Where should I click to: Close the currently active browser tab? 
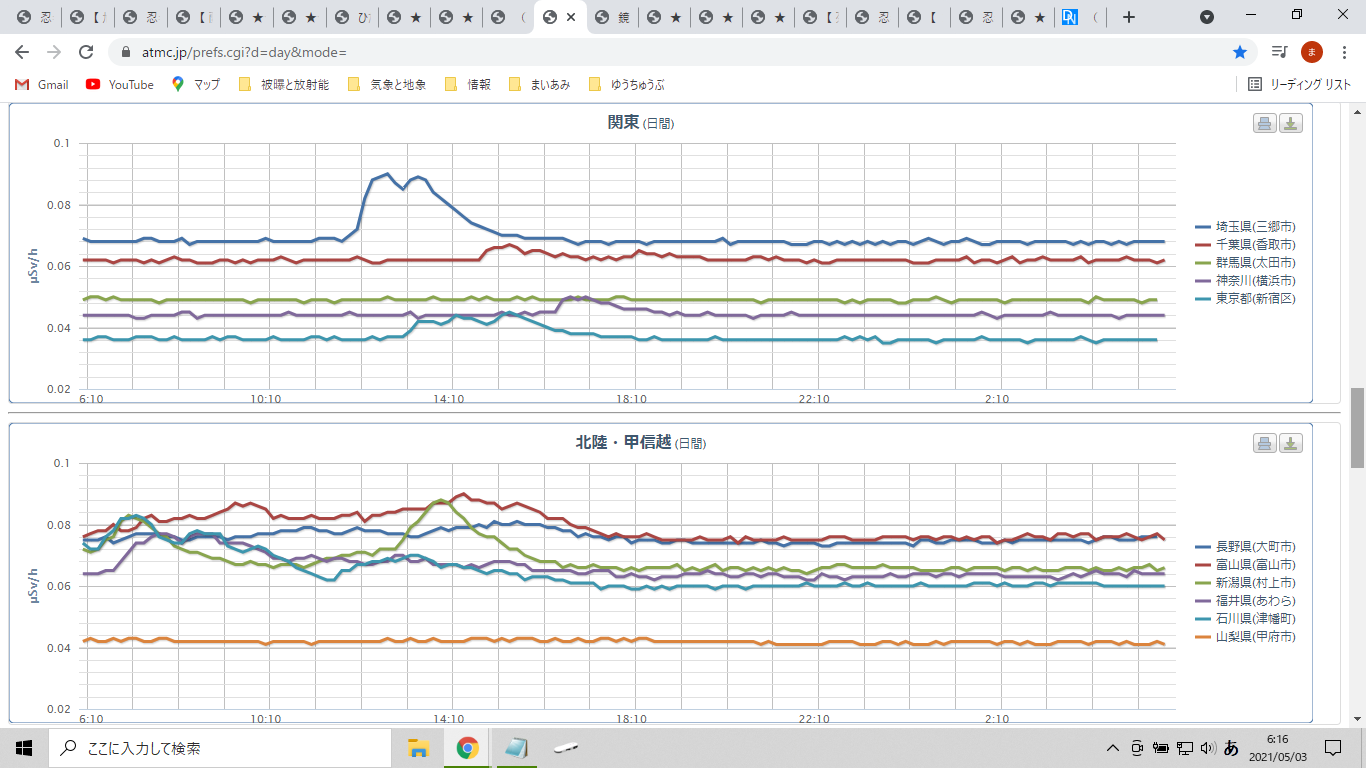pos(571,17)
